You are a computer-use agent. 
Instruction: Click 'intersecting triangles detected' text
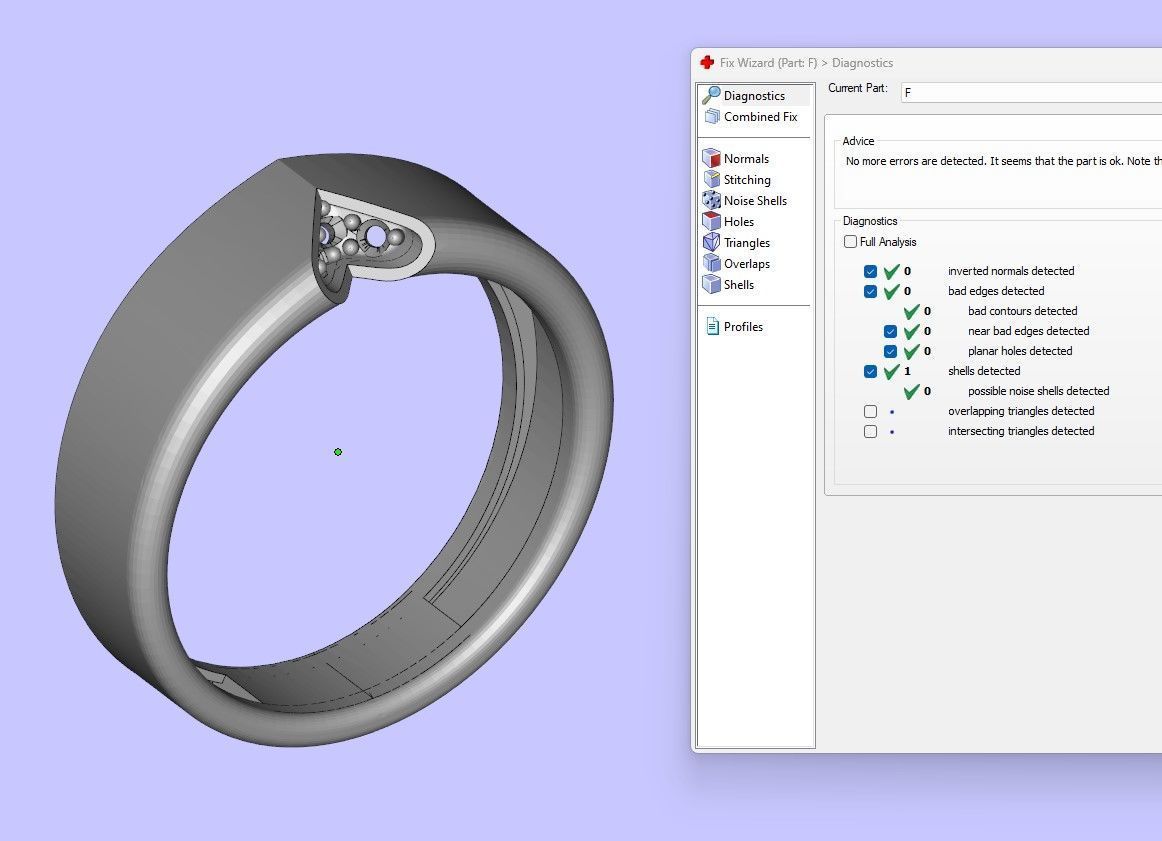click(x=1021, y=431)
